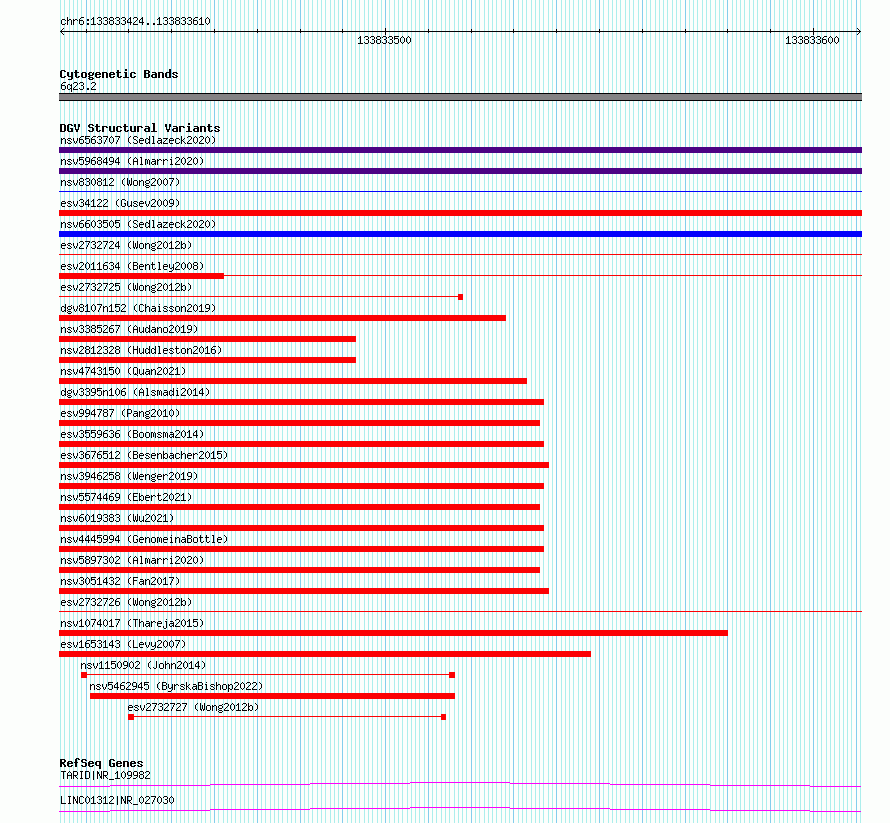This screenshot has height=823, width=890.
Task: Click the 6q23.2 cytogenetic band label
Action: 78,86
